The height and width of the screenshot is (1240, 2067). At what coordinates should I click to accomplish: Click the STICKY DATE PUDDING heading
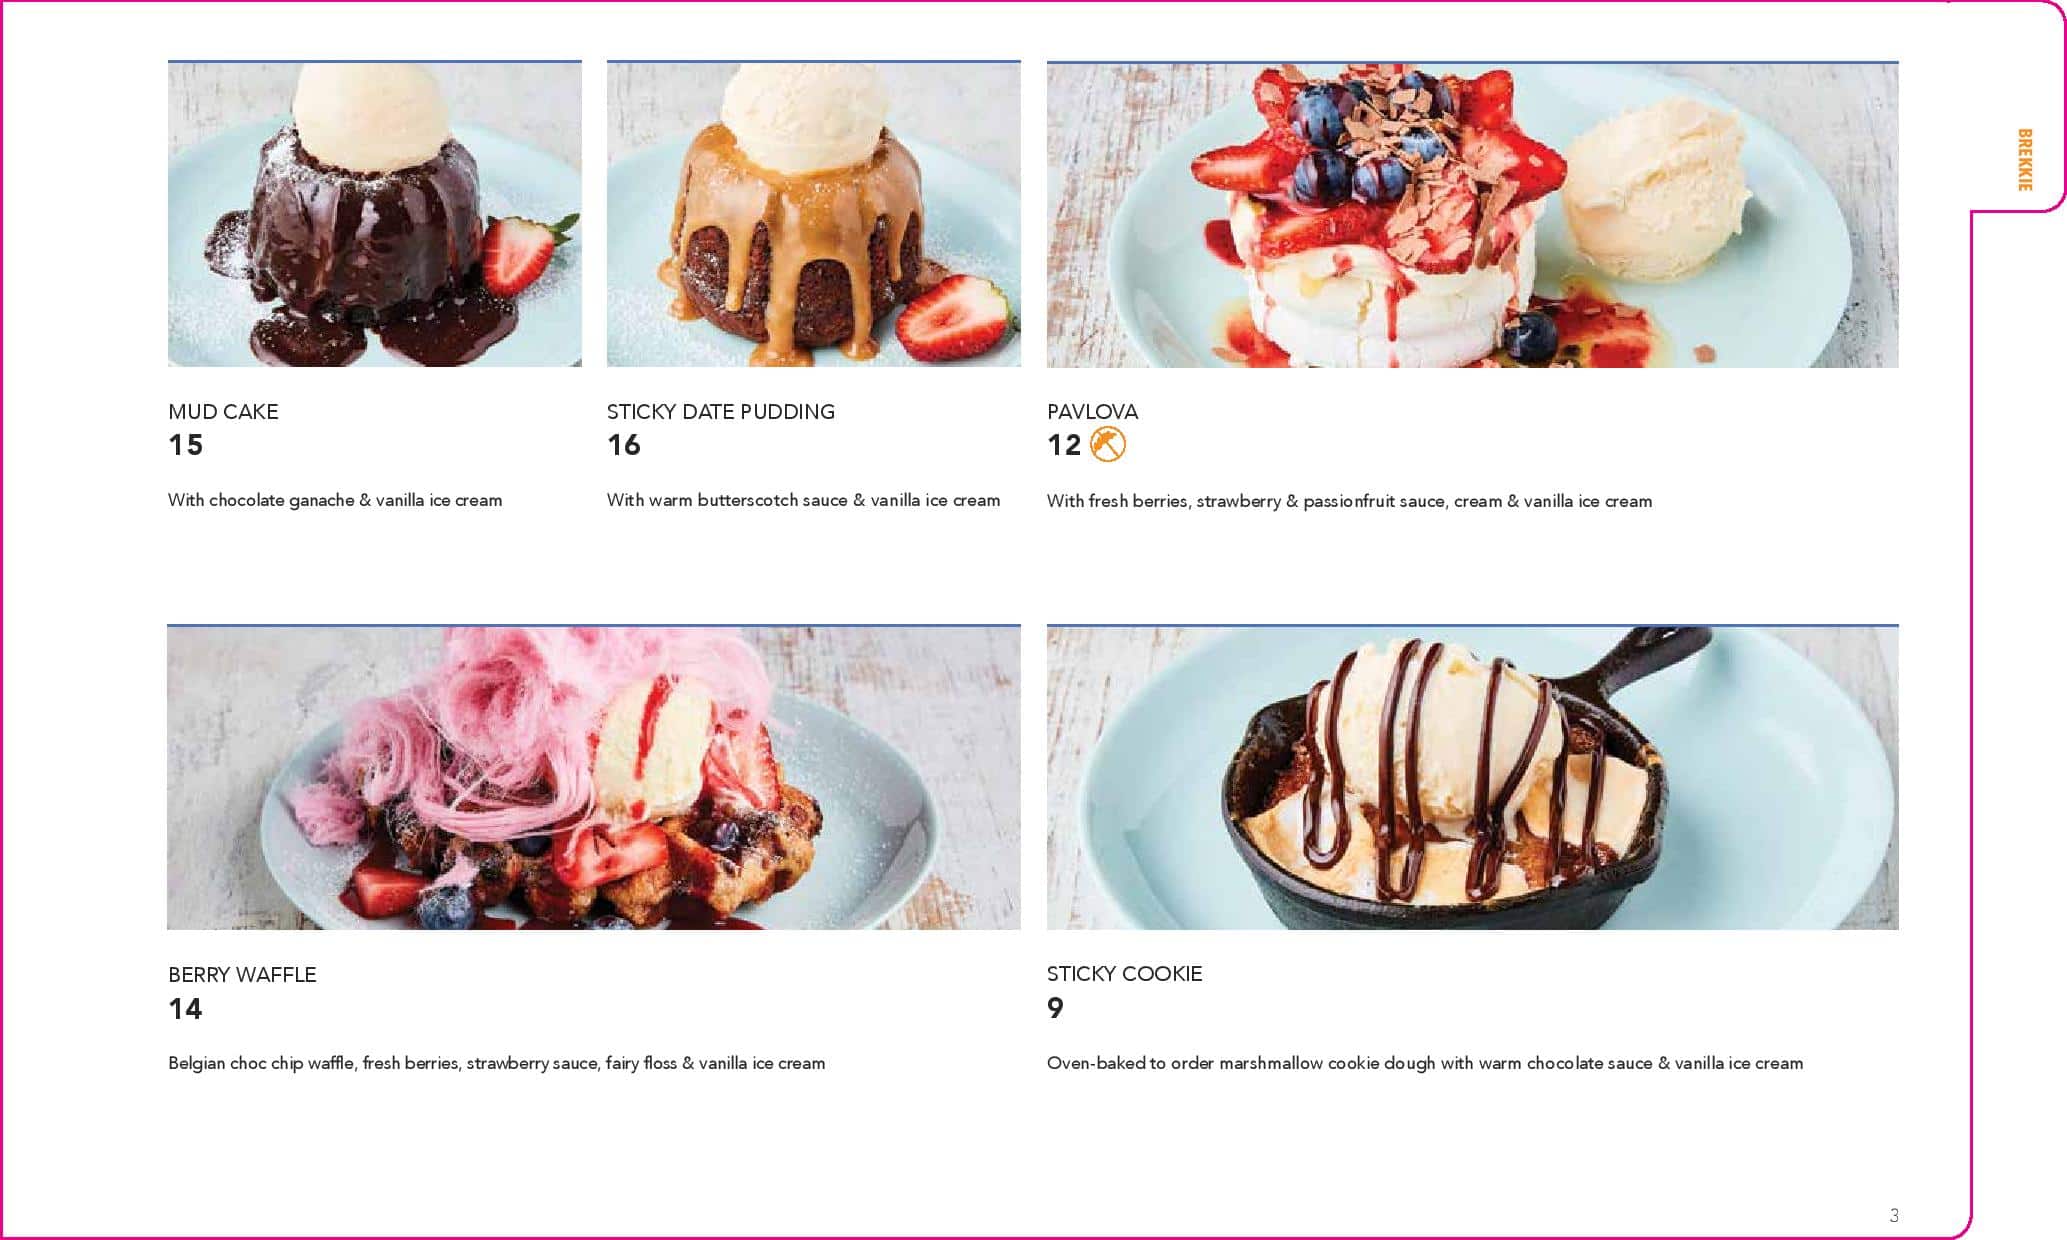pyautogui.click(x=720, y=412)
